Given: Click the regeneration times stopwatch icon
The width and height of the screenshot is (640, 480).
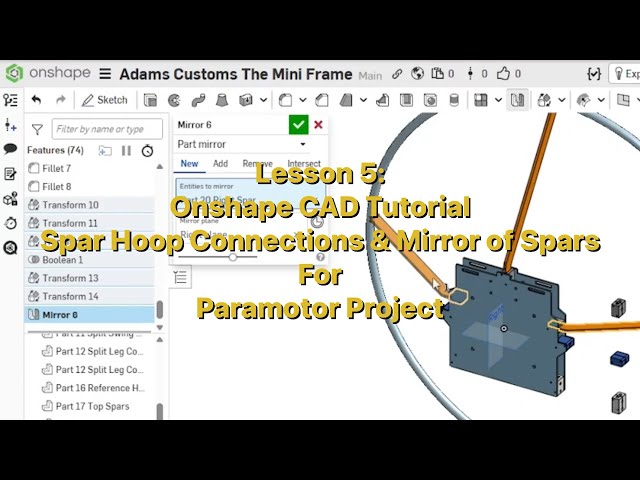Looking at the screenshot, I should click(x=147, y=151).
